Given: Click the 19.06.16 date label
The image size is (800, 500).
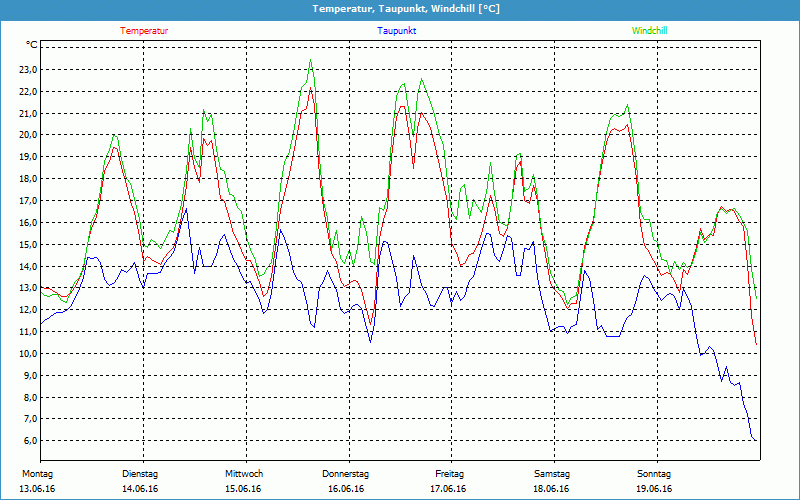Looking at the screenshot, I should [x=654, y=489].
